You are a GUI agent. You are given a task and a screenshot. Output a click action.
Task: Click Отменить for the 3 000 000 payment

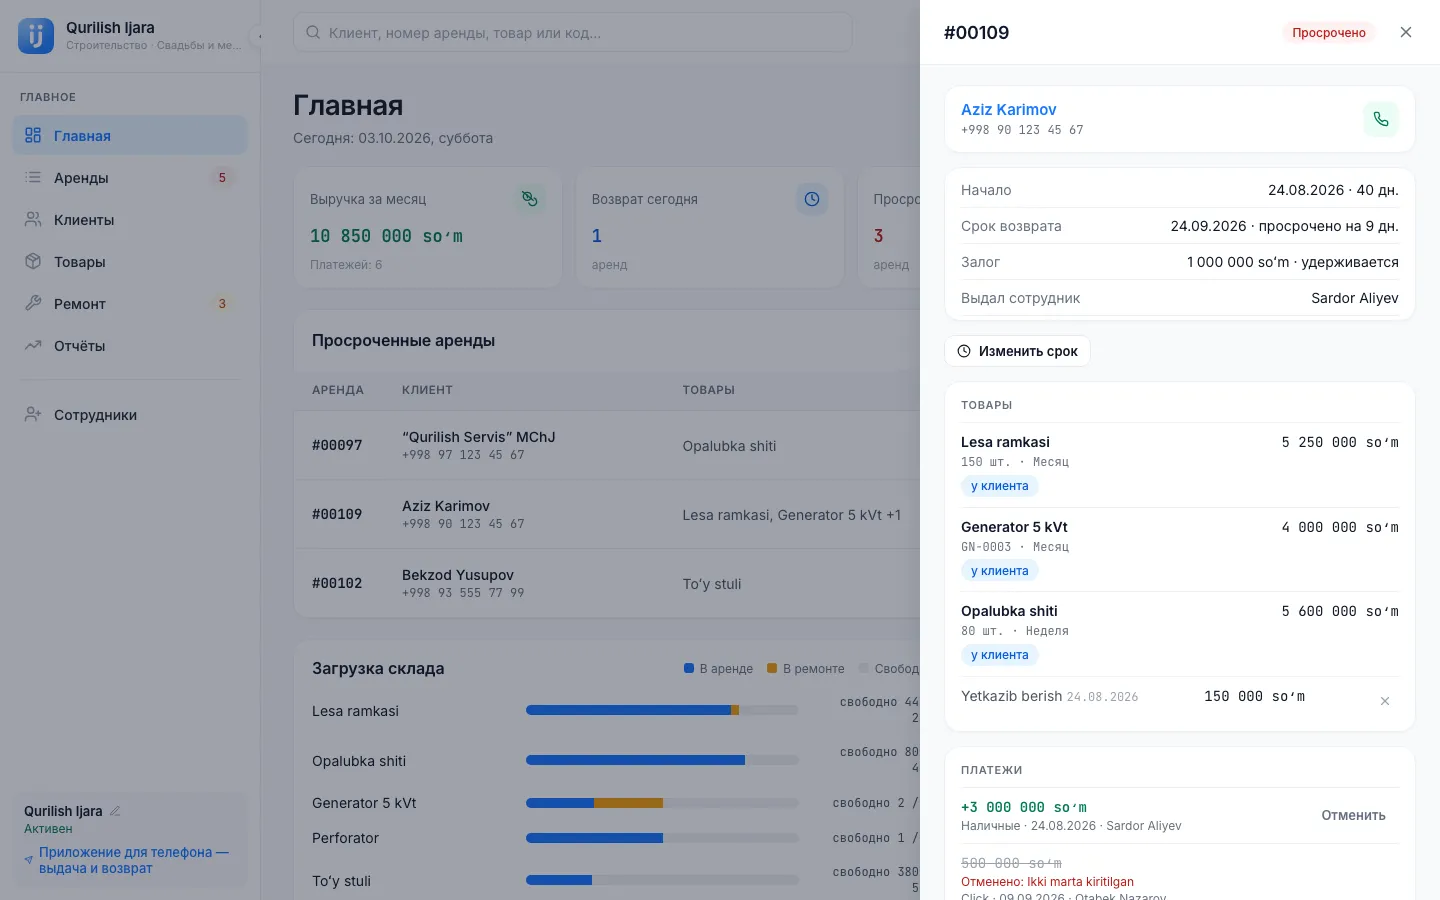click(1353, 815)
